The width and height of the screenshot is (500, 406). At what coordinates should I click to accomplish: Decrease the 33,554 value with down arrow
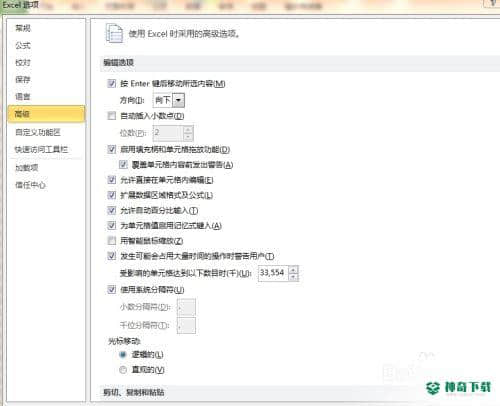(294, 277)
